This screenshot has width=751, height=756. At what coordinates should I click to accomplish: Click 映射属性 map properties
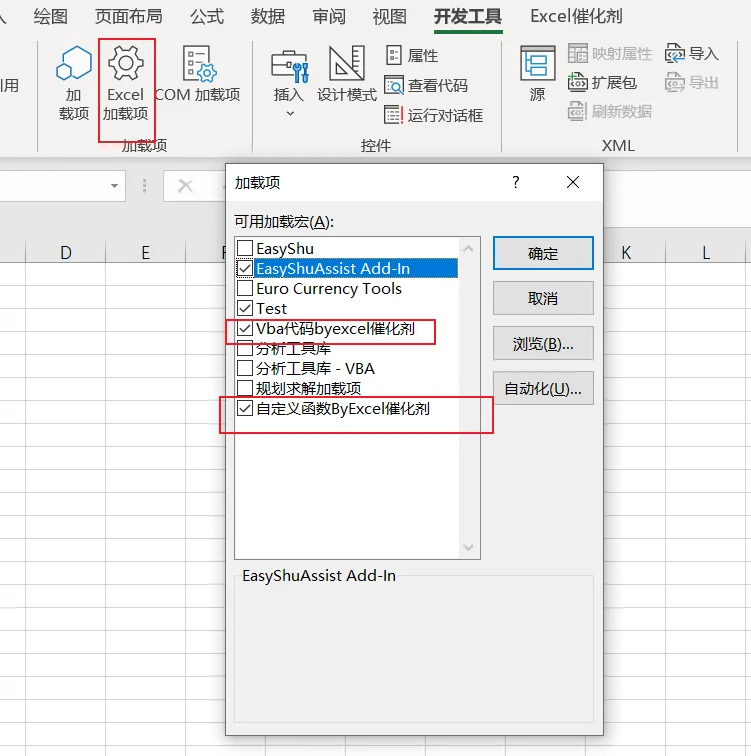click(610, 54)
